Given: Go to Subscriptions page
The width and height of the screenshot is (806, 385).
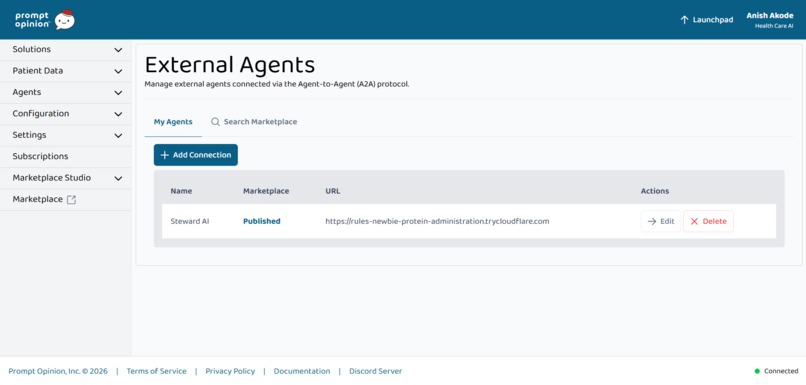Looking at the screenshot, I should point(65,156).
